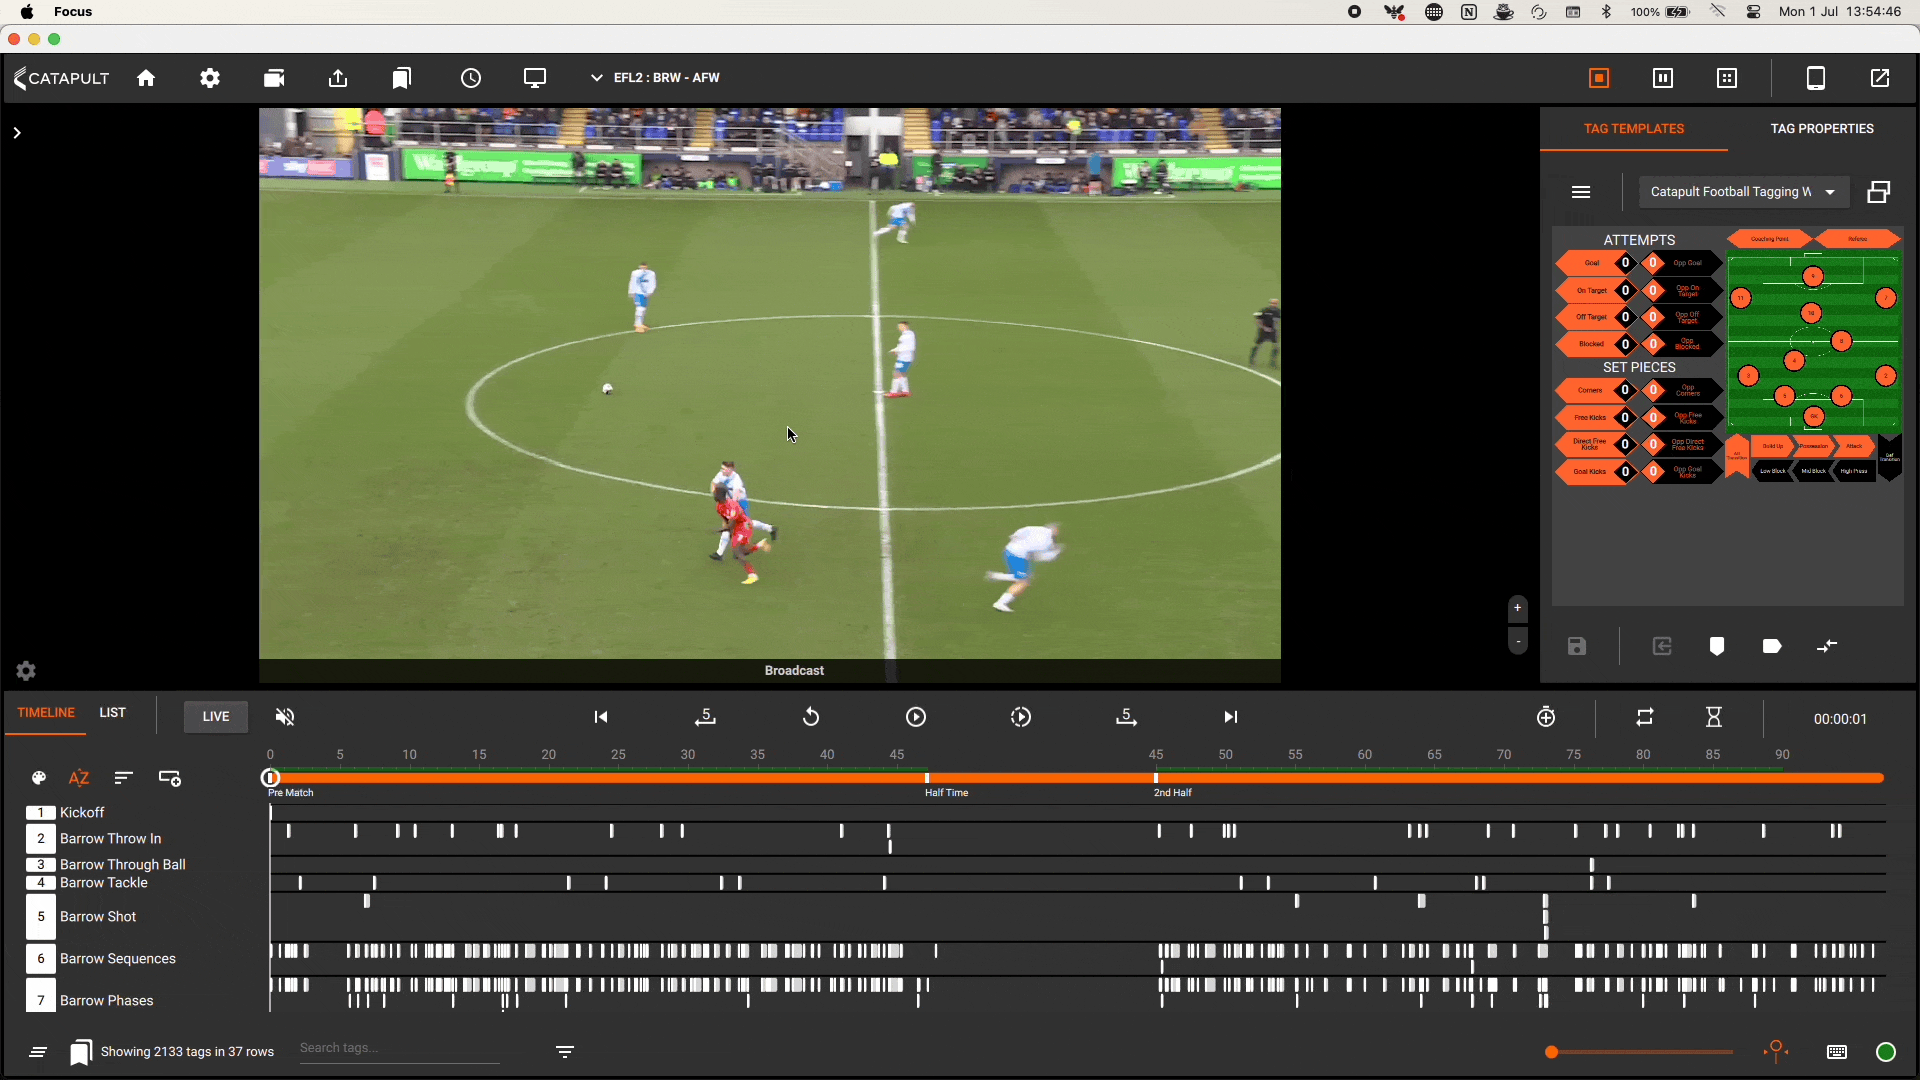The image size is (1920, 1080).
Task: Click the link arrows icon in template toolbar
Action: point(1827,646)
